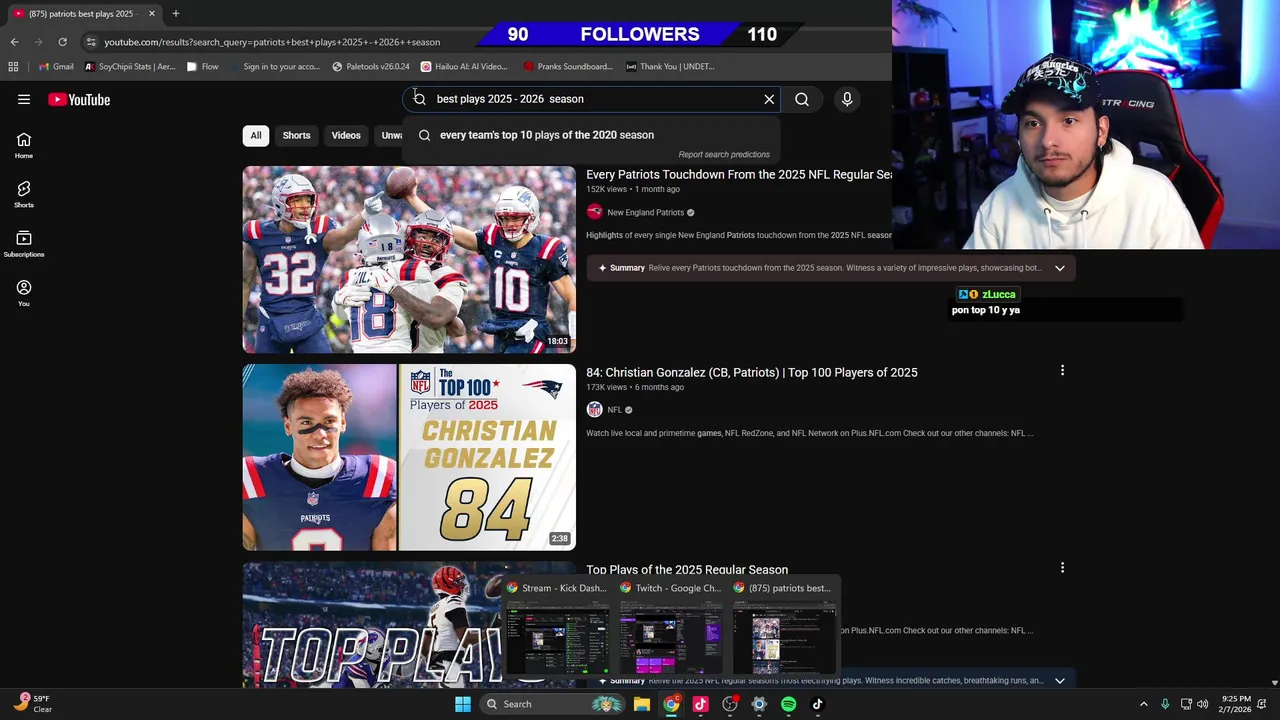Expand the Patriots Touchdown video summary
1280x720 pixels.
pos(1060,268)
